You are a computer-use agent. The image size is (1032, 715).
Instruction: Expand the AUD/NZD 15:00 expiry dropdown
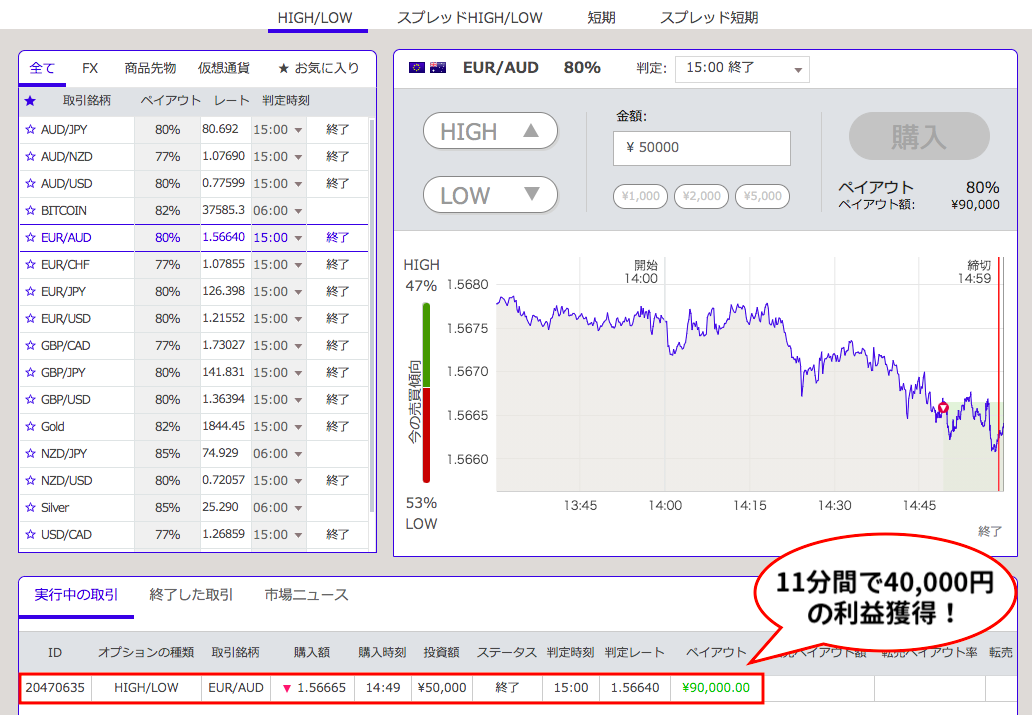278,157
